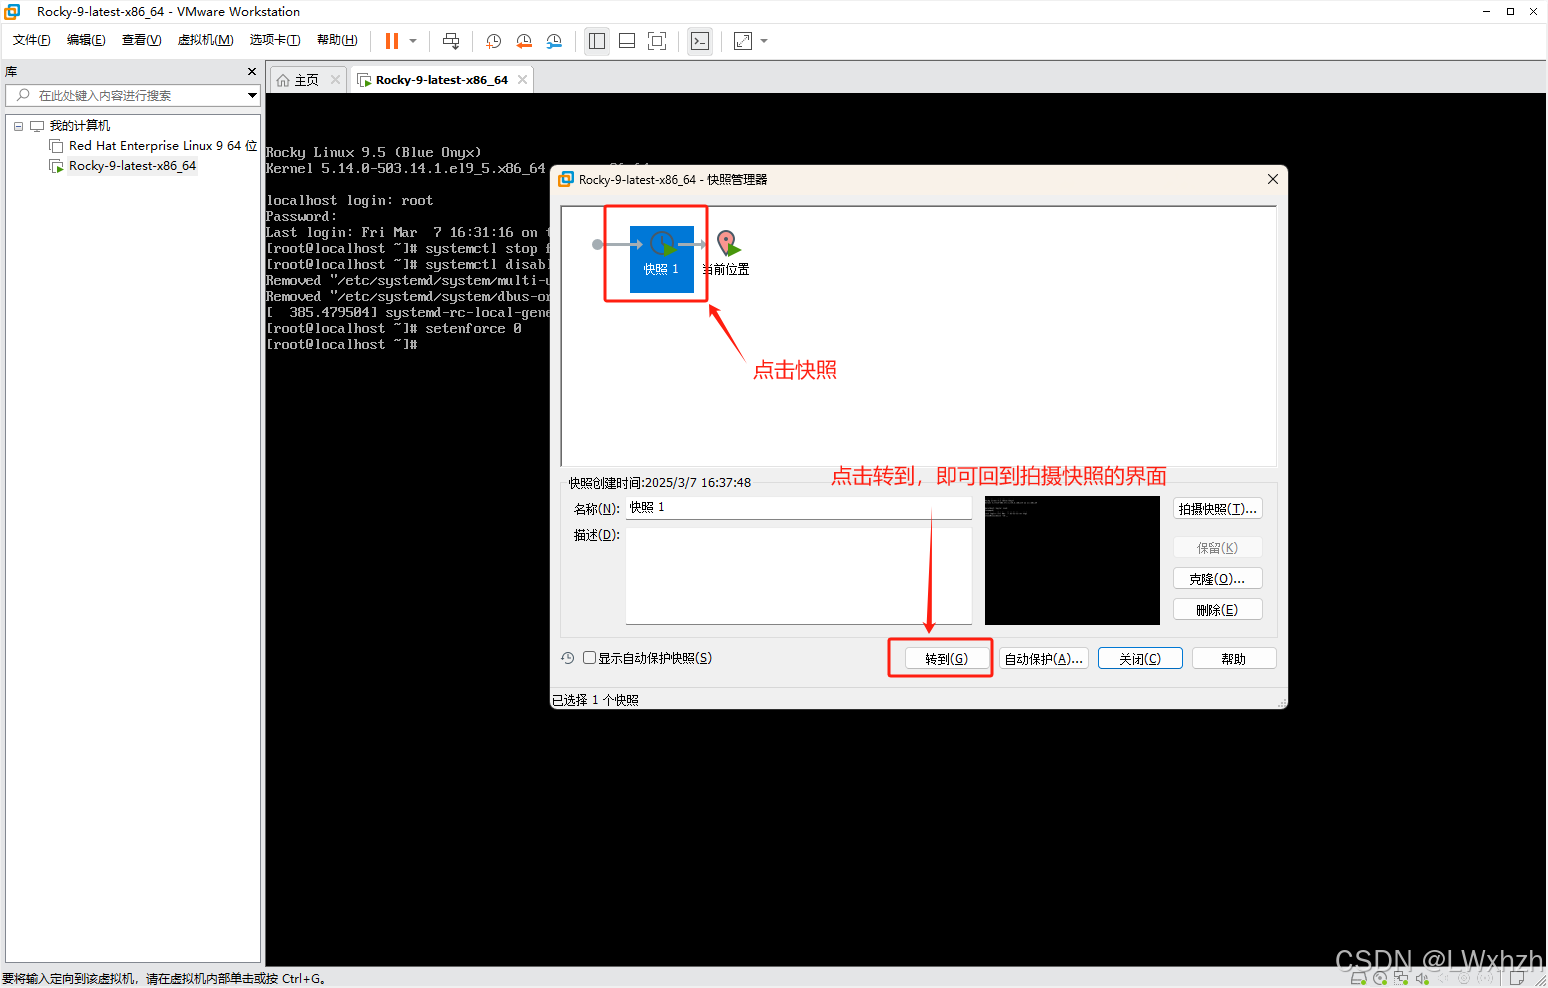Open the 帮助(H) menu
The width and height of the screenshot is (1548, 988).
pyautogui.click(x=337, y=40)
